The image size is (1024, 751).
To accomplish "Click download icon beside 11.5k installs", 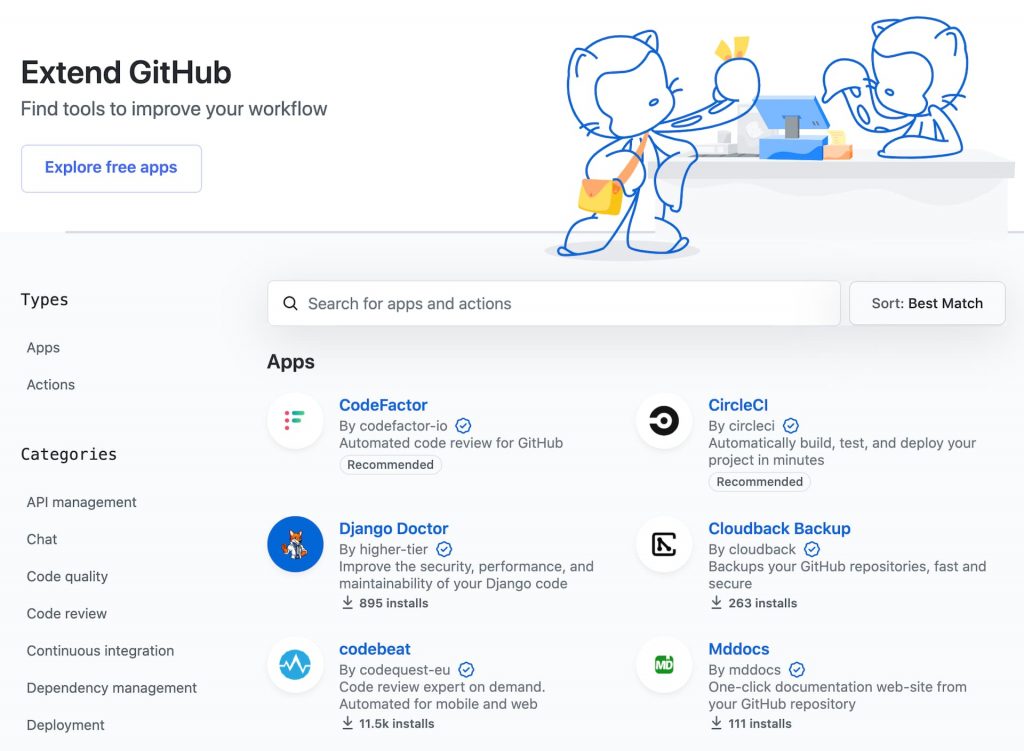I will tap(347, 723).
